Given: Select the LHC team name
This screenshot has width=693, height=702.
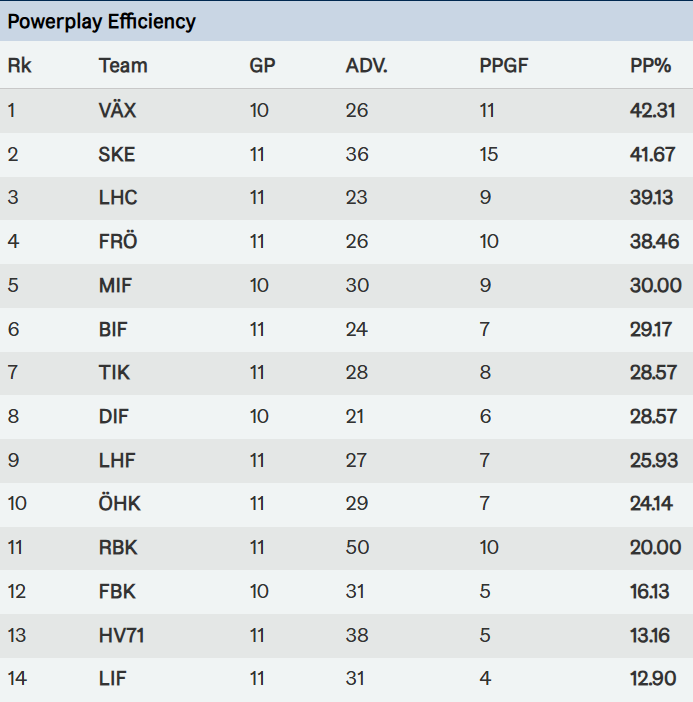Looking at the screenshot, I should (x=118, y=198).
